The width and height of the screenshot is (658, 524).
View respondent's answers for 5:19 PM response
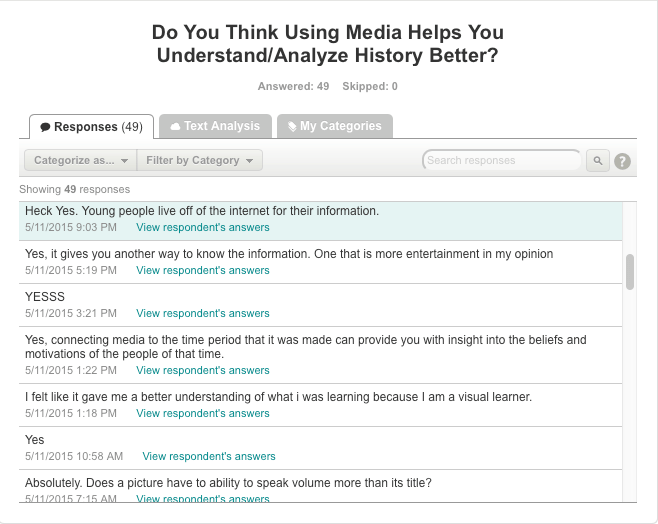click(203, 270)
